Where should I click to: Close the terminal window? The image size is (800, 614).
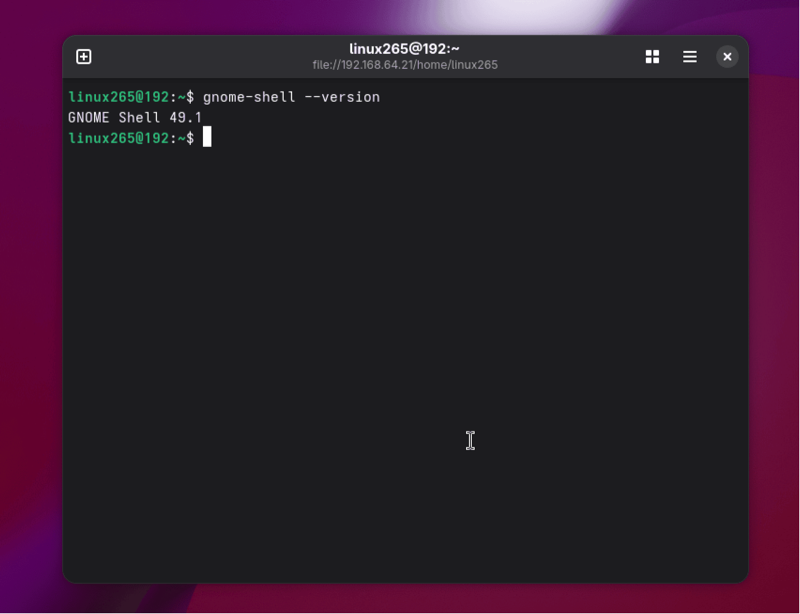pyautogui.click(x=727, y=57)
